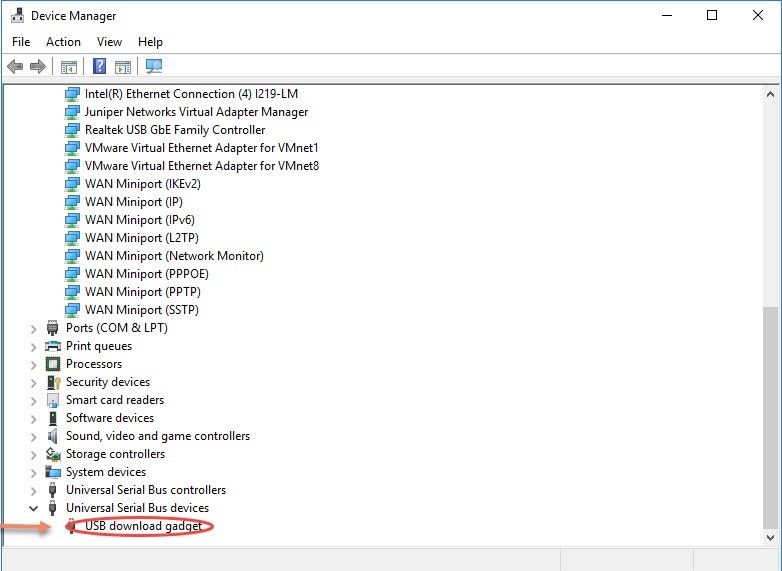
Task: Select WAN Miniport (IP) entry
Action: coord(134,202)
